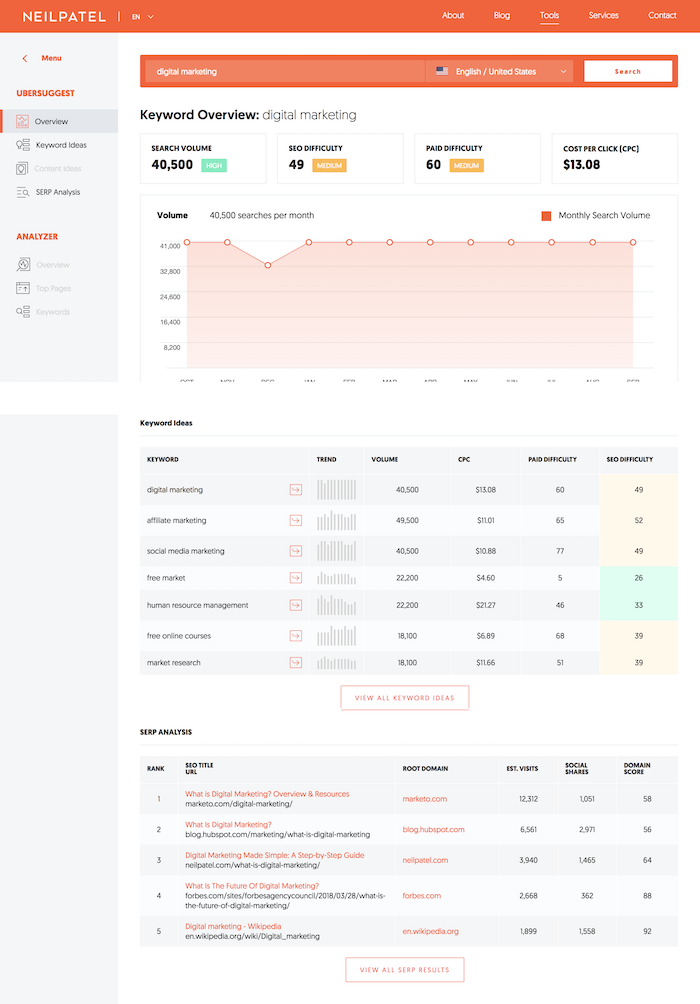
Task: Click trend bars for affiliate marketing
Action: pyautogui.click(x=336, y=520)
